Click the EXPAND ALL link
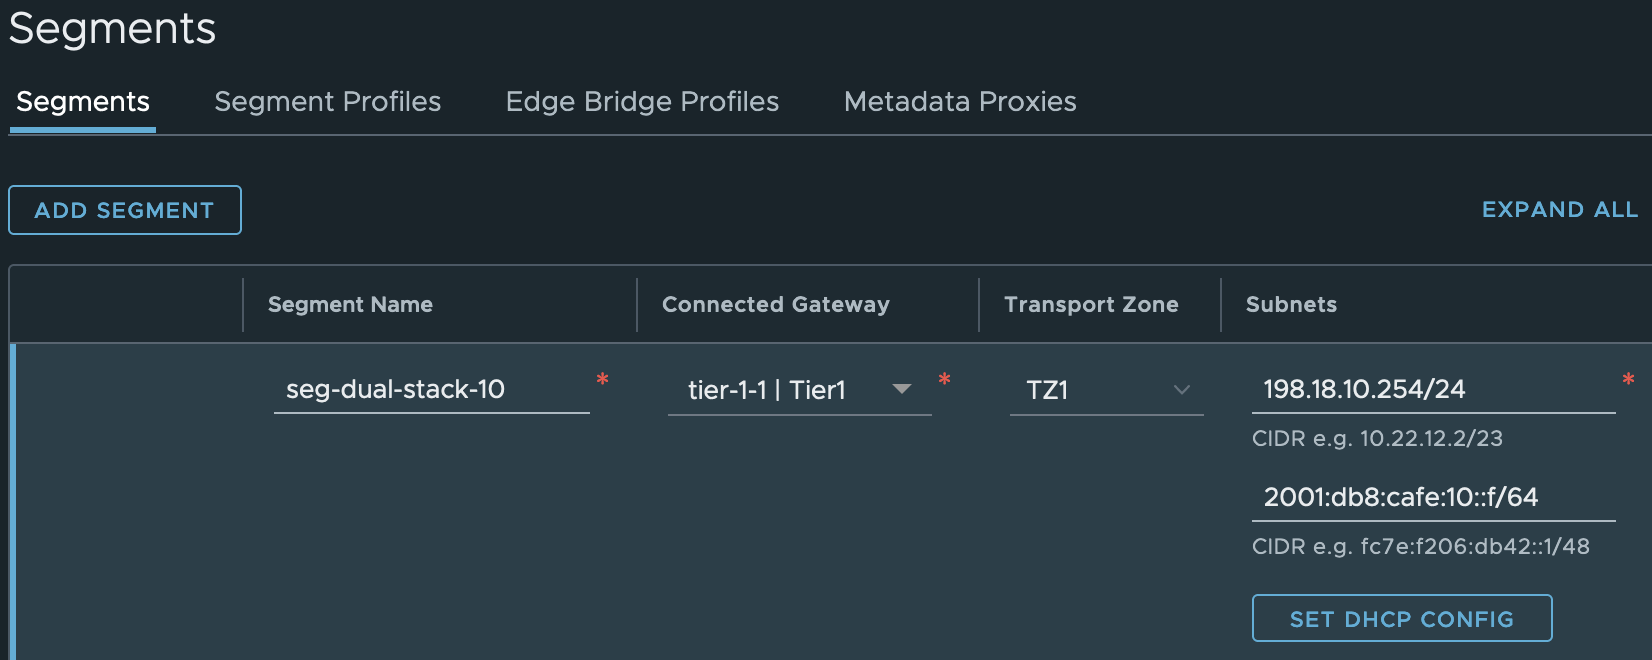This screenshot has width=1652, height=660. (x=1559, y=210)
